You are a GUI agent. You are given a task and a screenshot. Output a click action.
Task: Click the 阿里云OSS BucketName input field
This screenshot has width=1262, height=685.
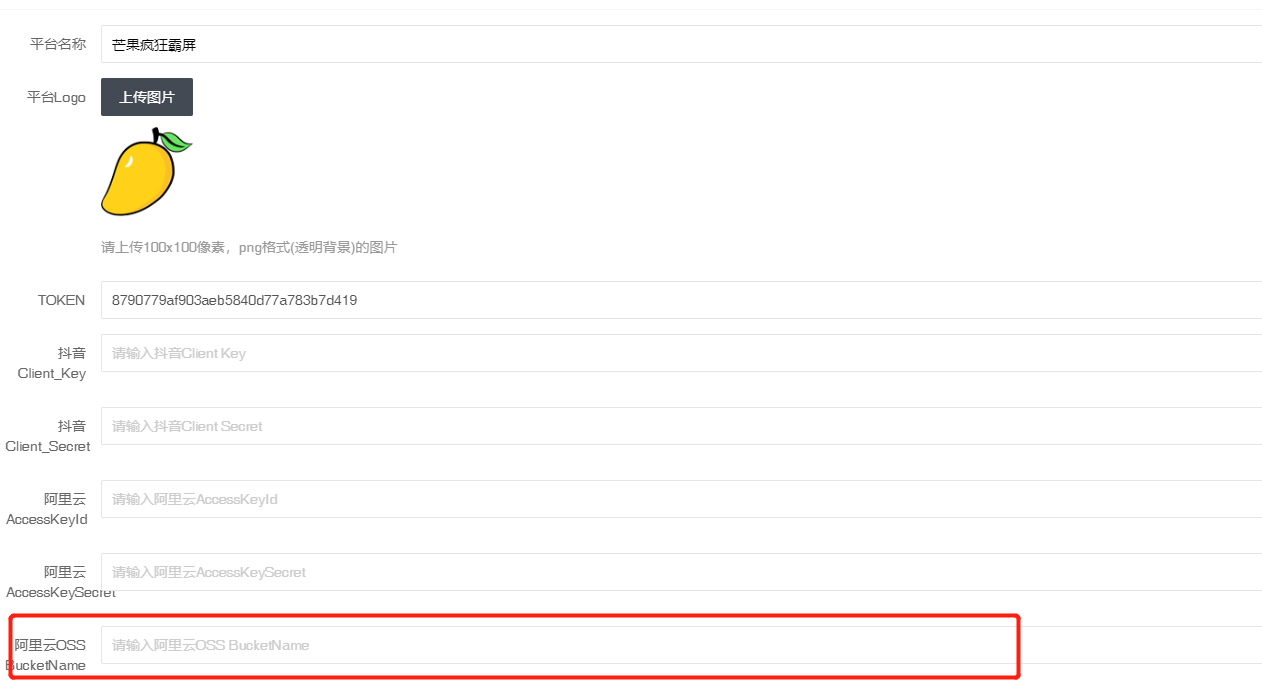(x=681, y=645)
